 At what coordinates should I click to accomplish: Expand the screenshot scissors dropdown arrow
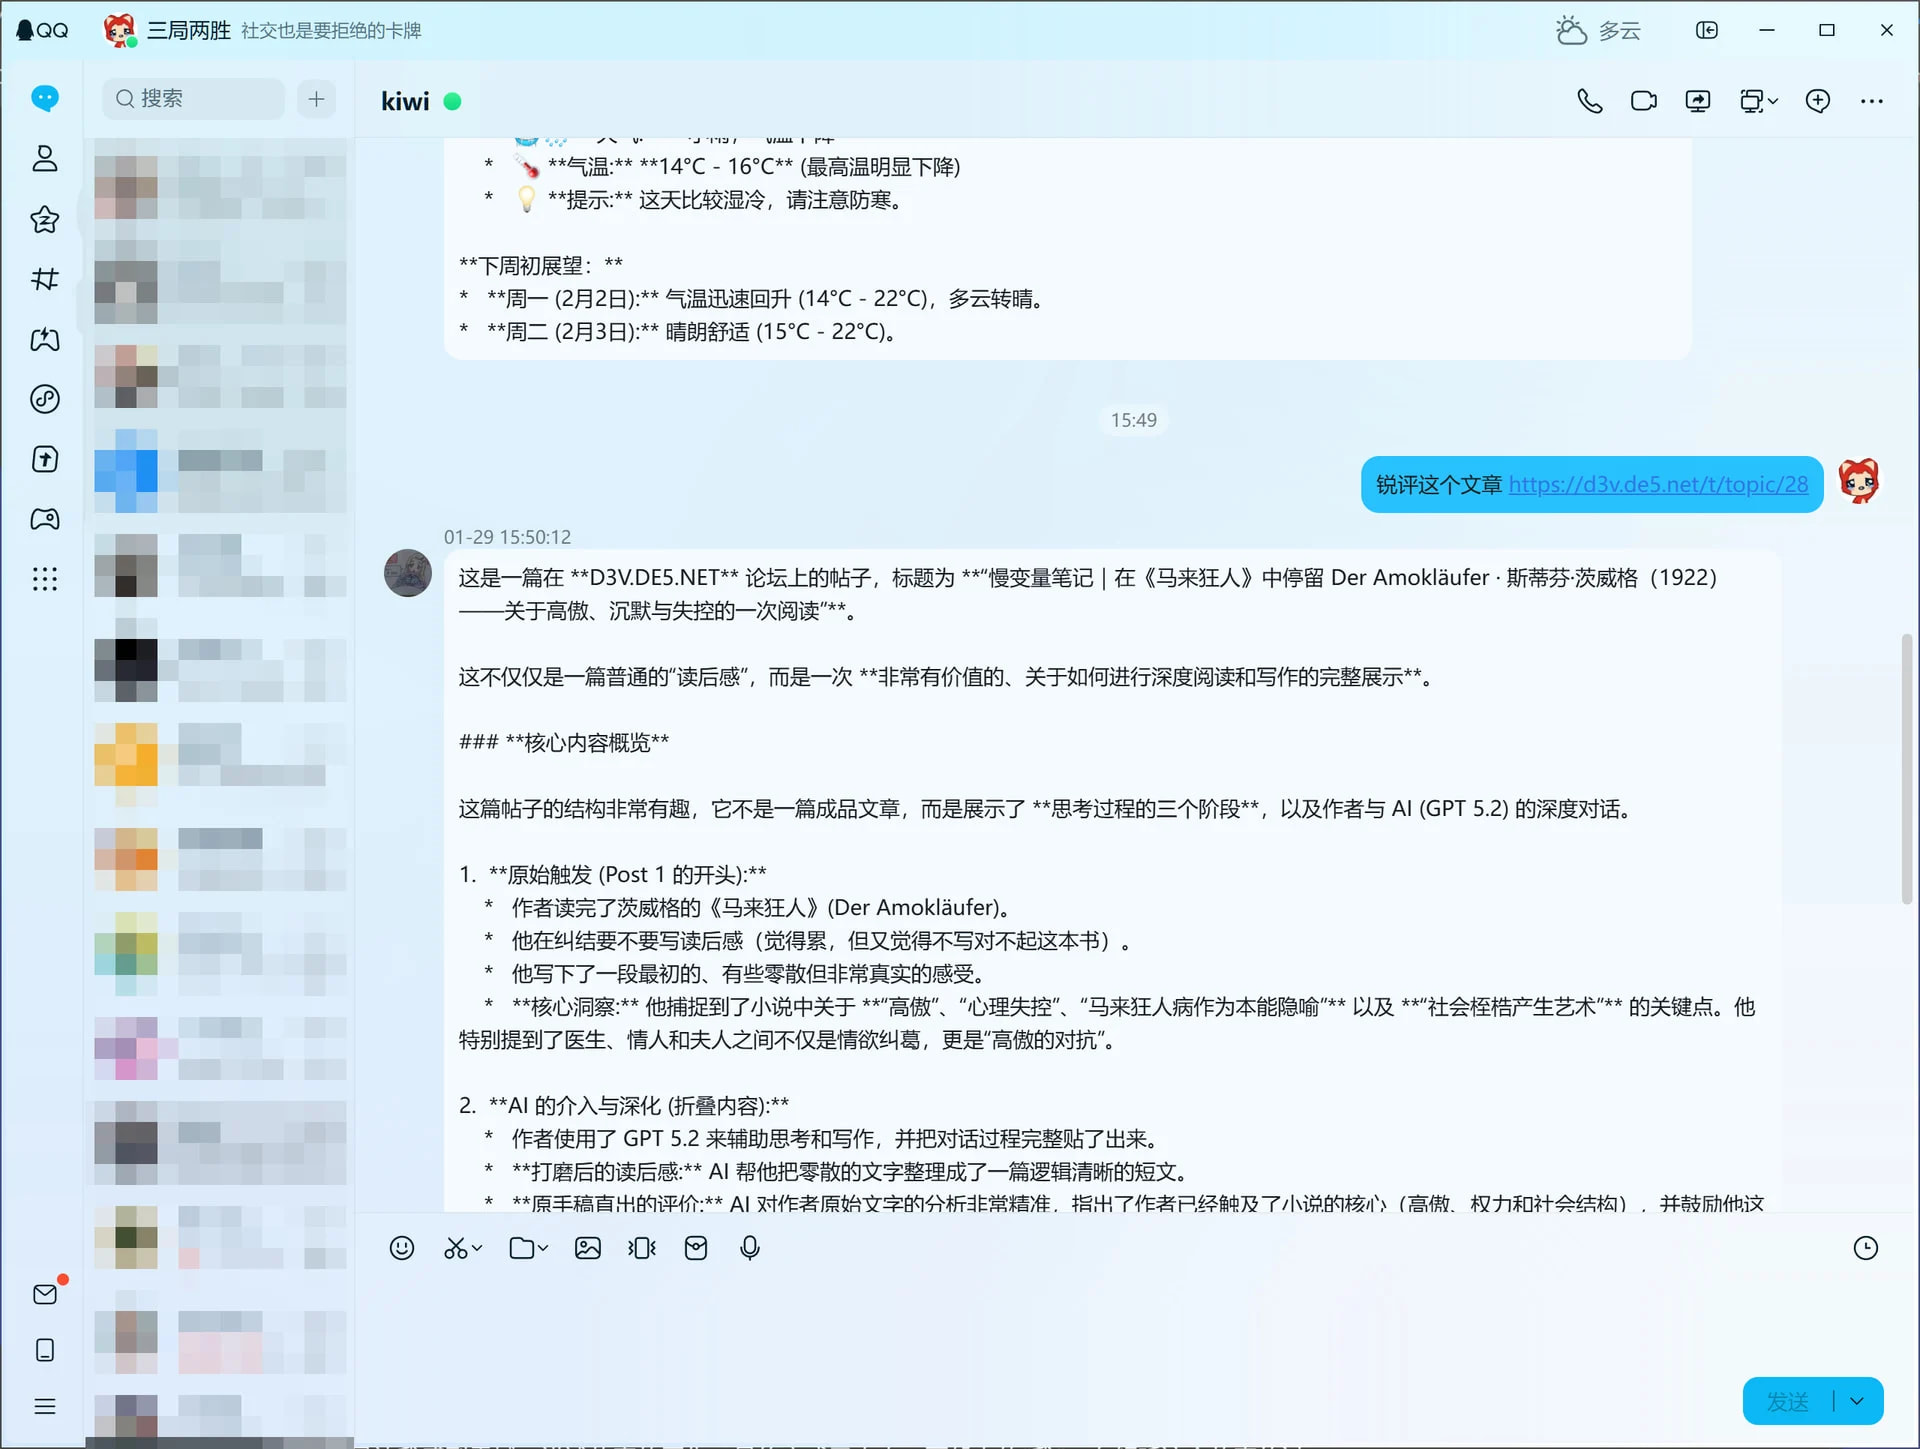tap(477, 1248)
